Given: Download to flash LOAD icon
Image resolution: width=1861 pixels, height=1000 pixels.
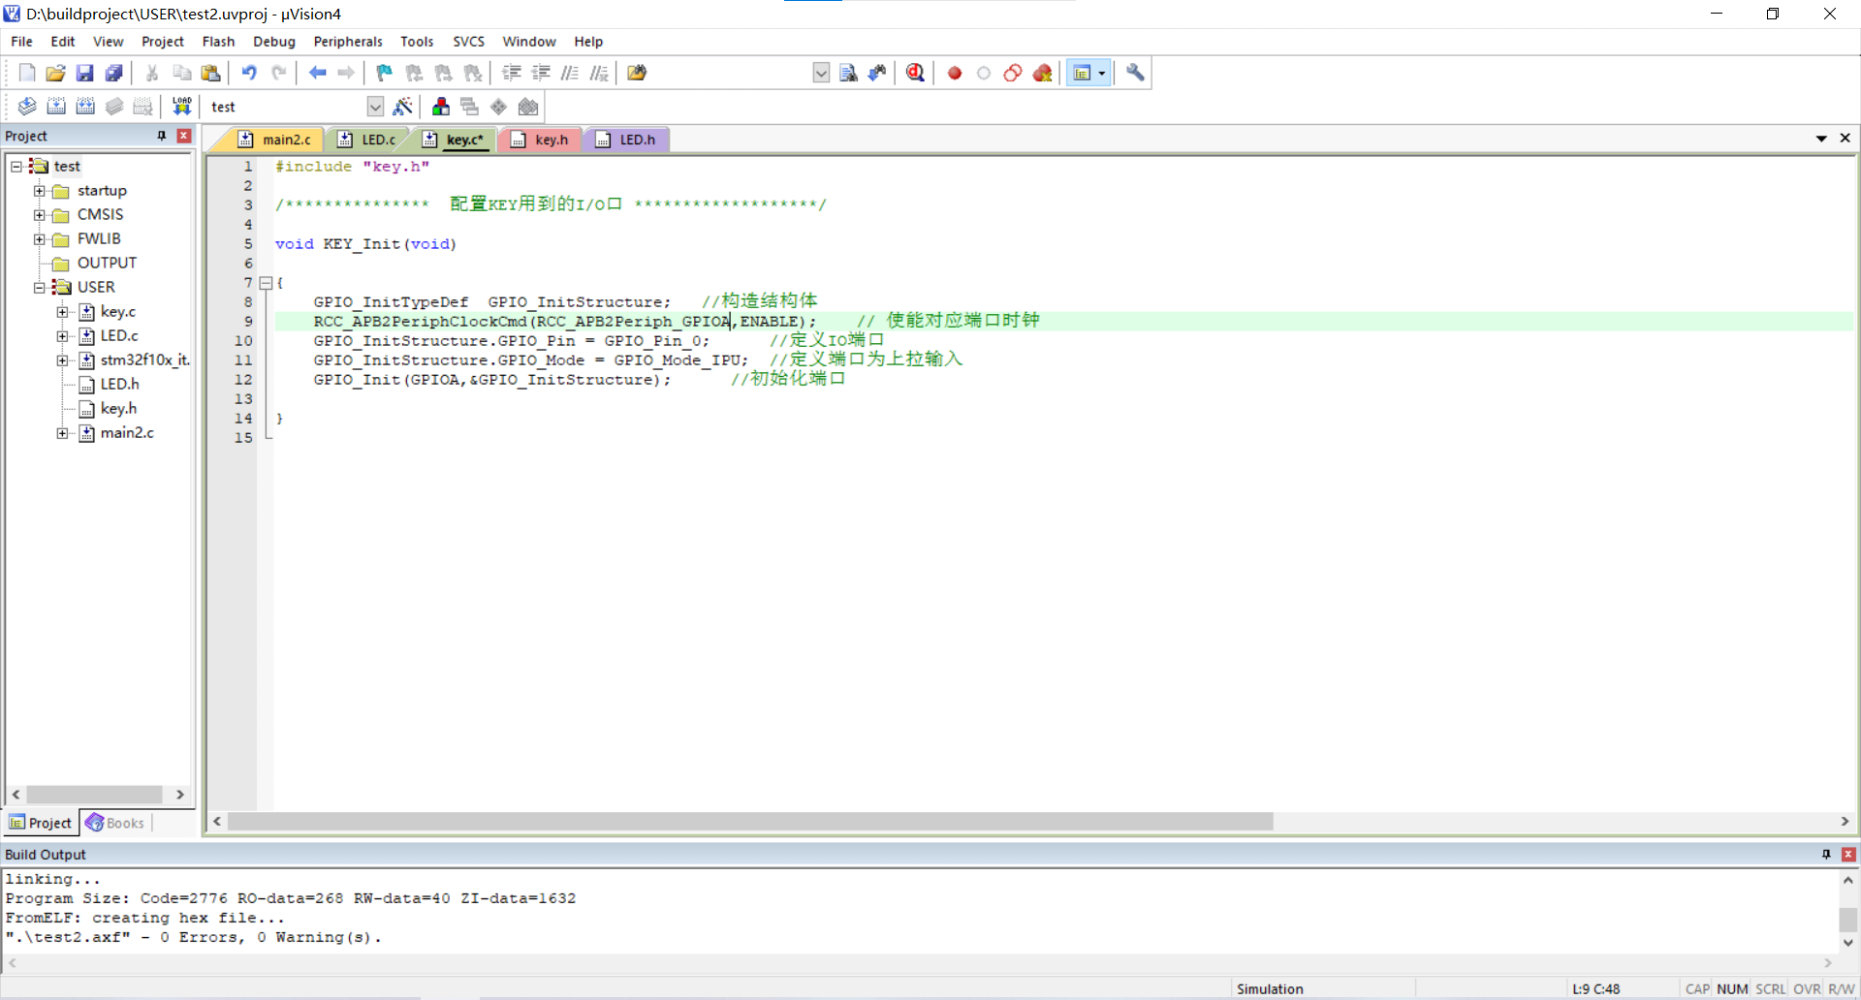Looking at the screenshot, I should [182, 107].
